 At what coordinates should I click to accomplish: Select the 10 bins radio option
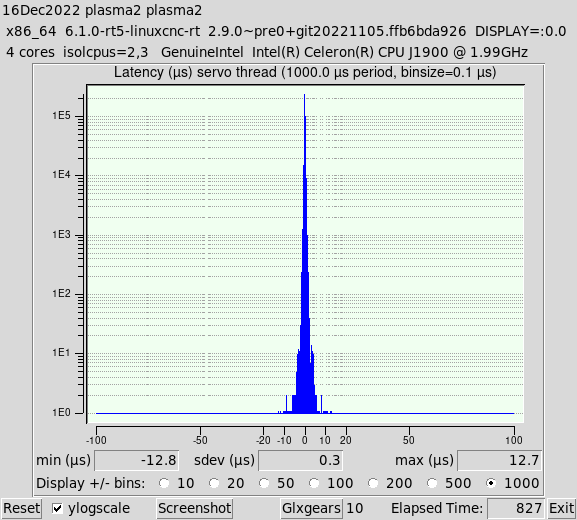click(x=164, y=483)
